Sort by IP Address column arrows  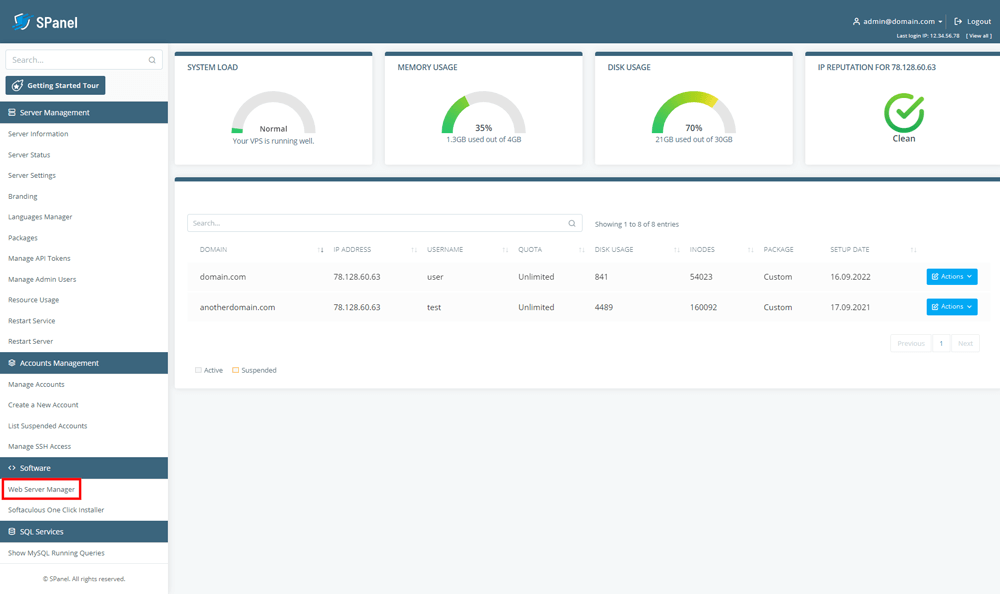[x=414, y=250]
